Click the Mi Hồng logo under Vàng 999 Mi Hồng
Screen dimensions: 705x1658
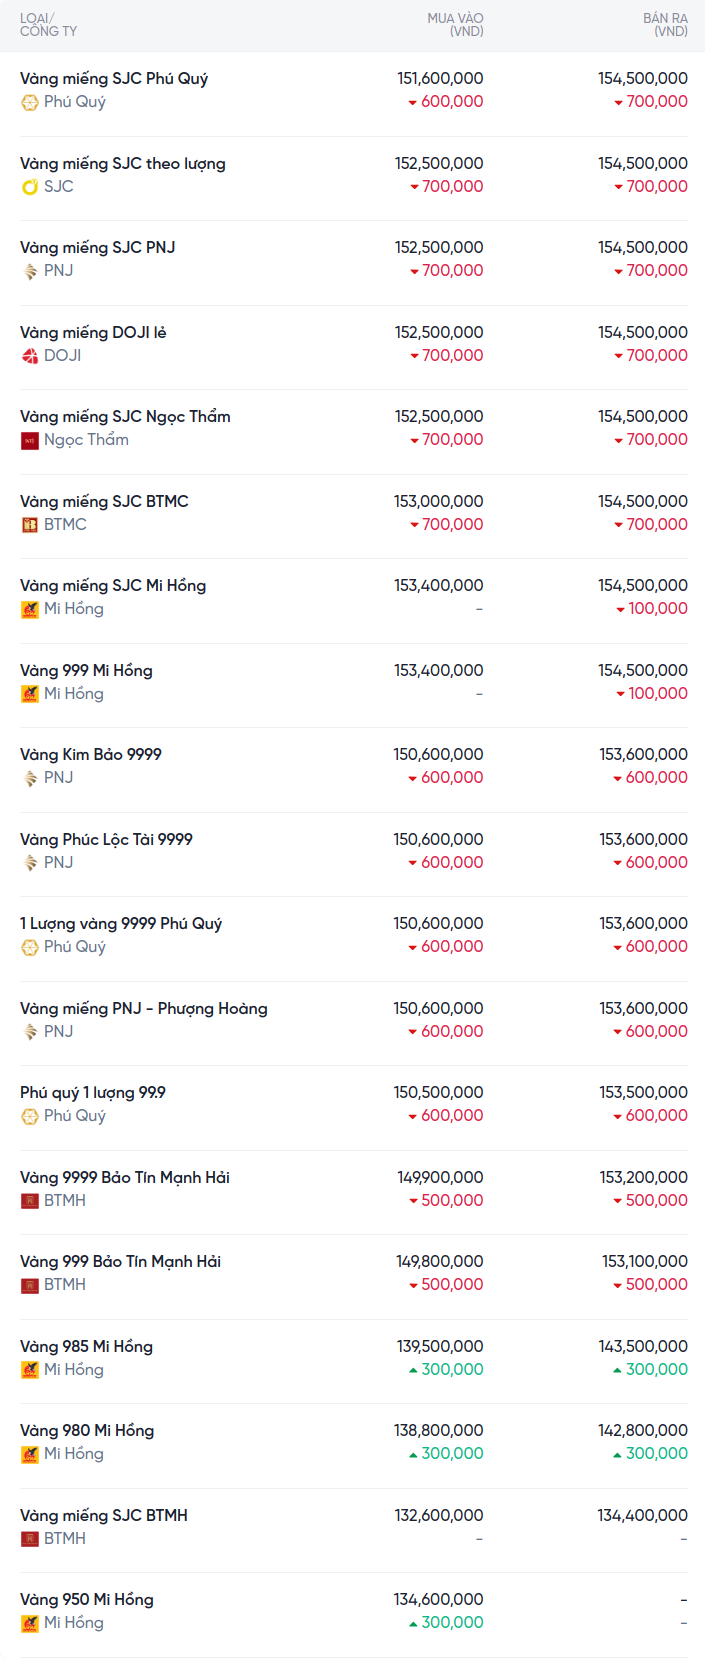pos(30,694)
